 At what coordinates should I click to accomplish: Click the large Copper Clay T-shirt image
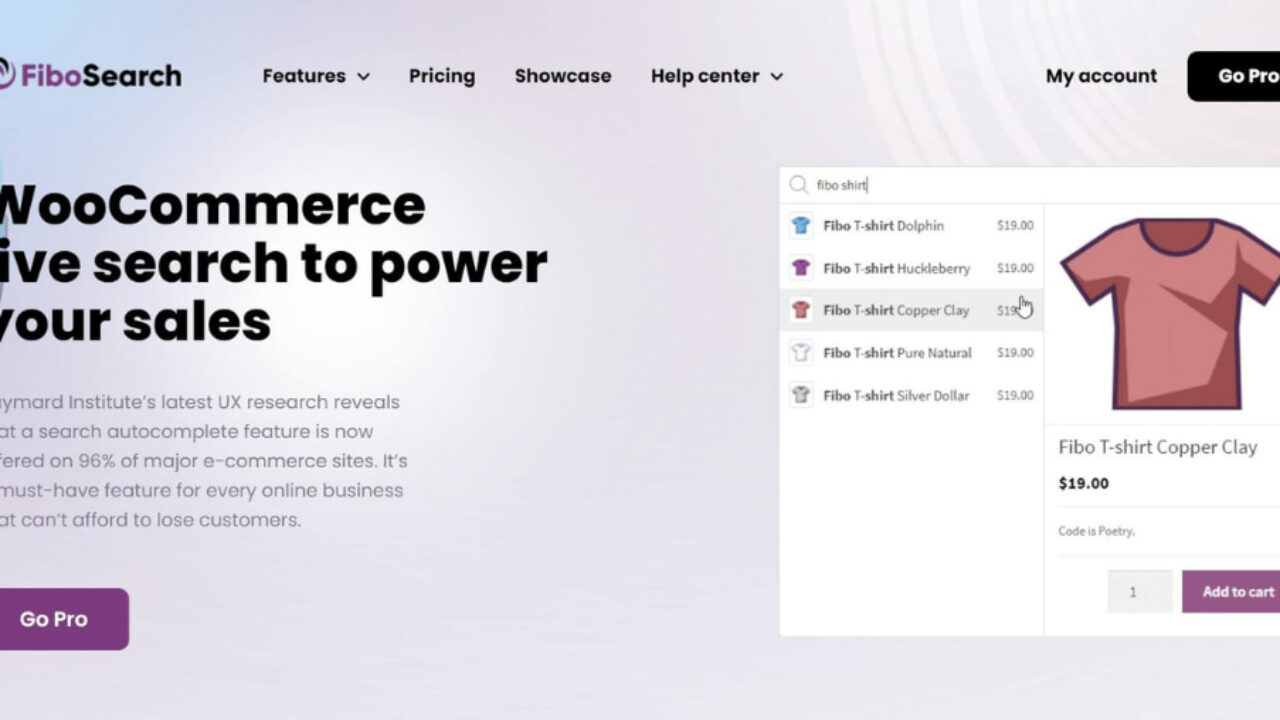1170,314
